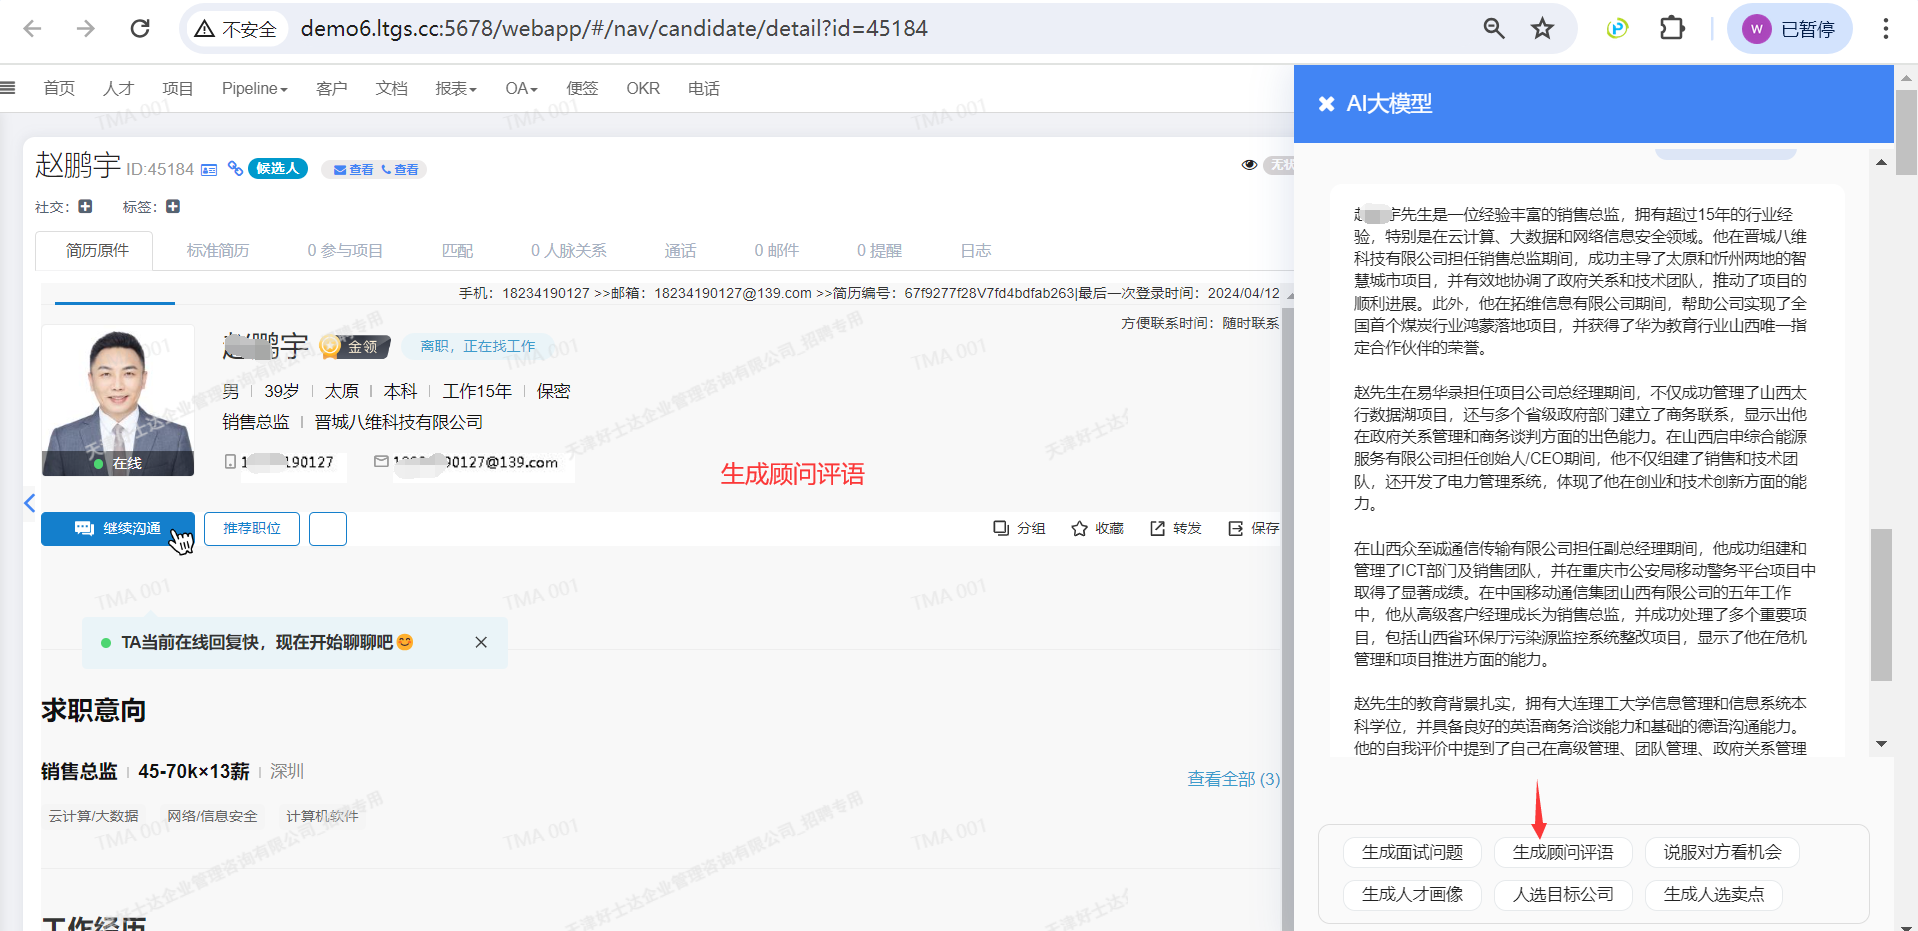
Task: Dismiss the TA当前在线 notification
Action: pyautogui.click(x=481, y=642)
